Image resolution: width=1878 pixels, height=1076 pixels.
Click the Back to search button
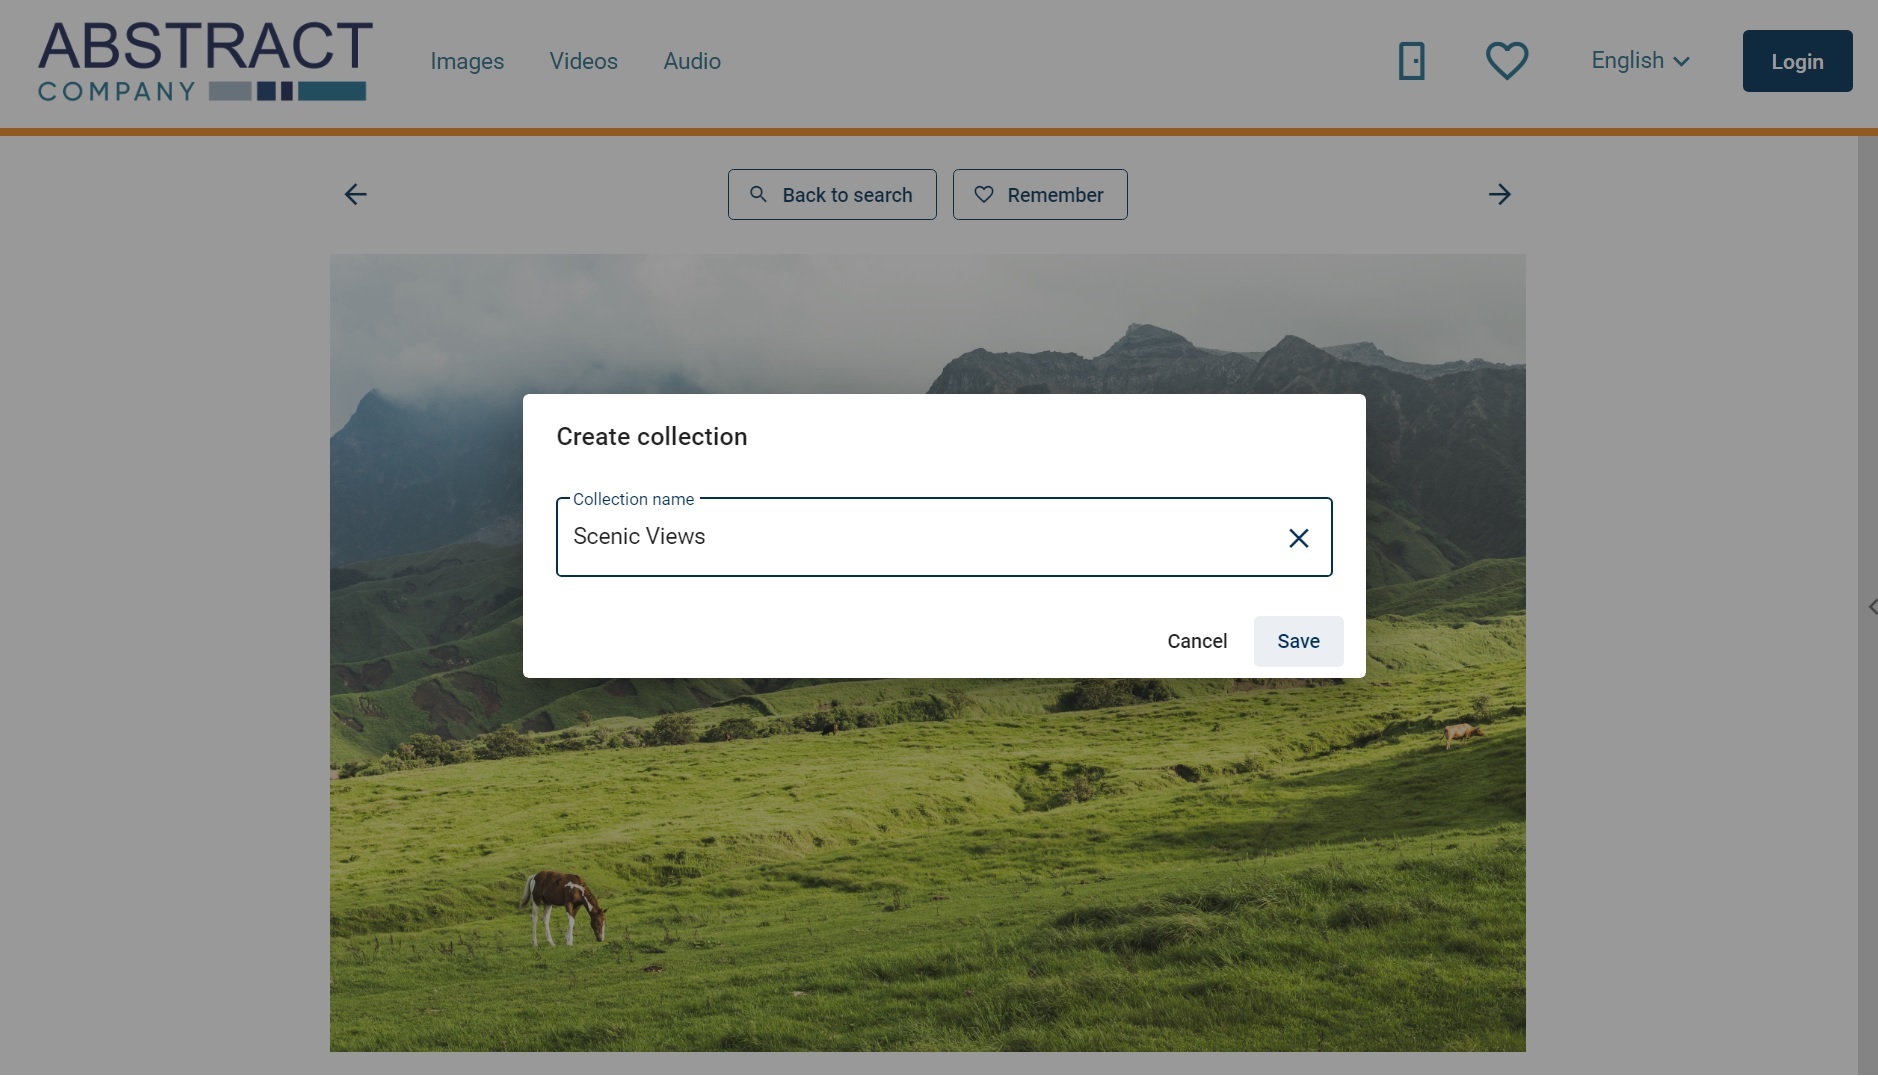click(x=832, y=194)
